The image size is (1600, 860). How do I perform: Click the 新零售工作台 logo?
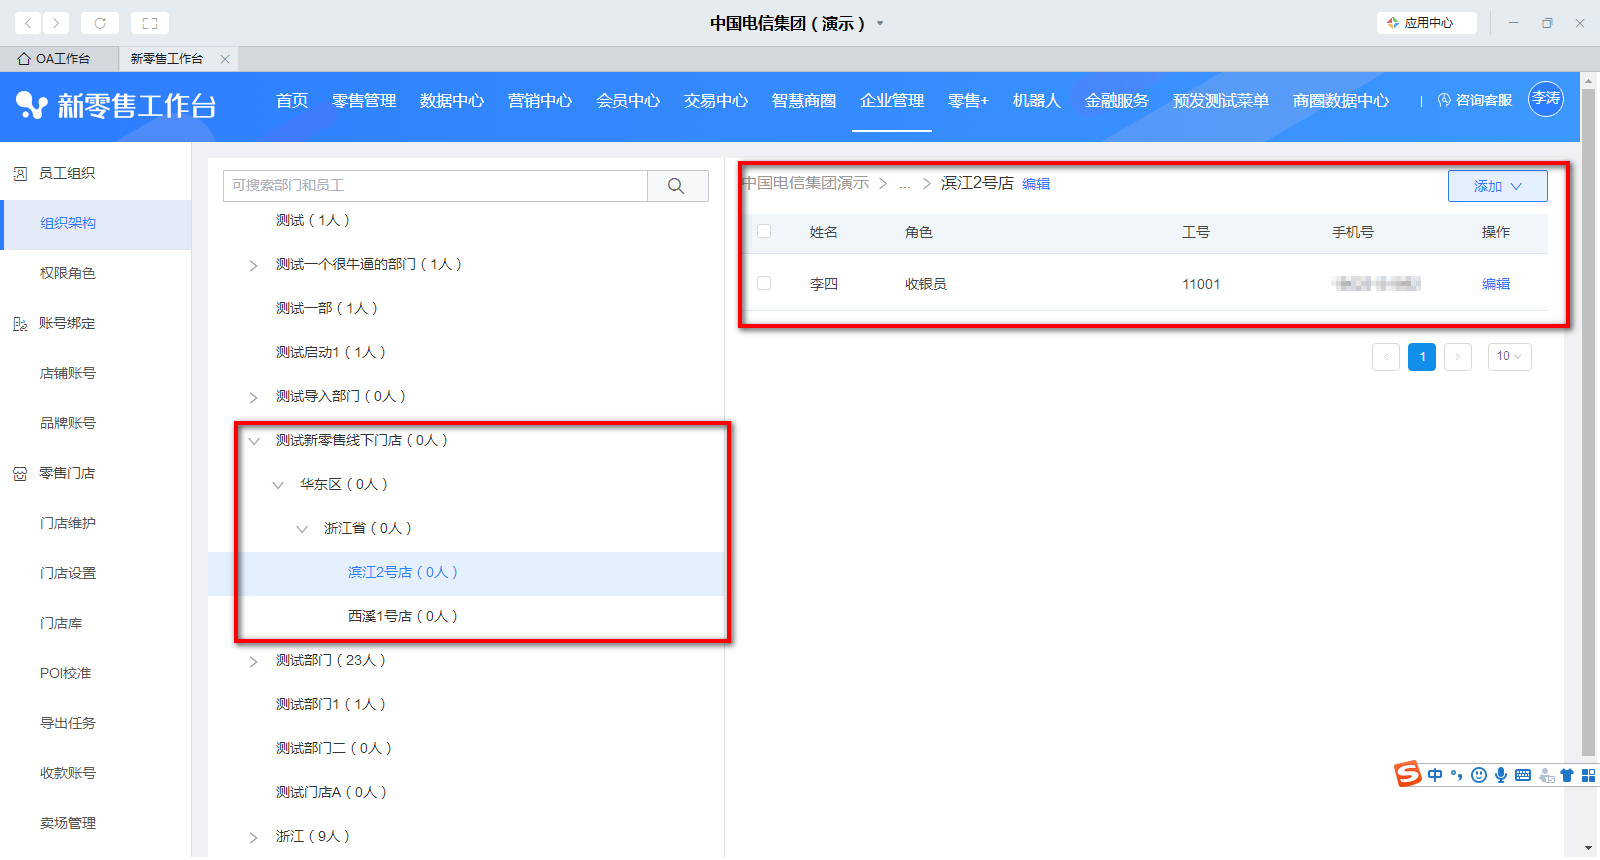pyautogui.click(x=116, y=105)
